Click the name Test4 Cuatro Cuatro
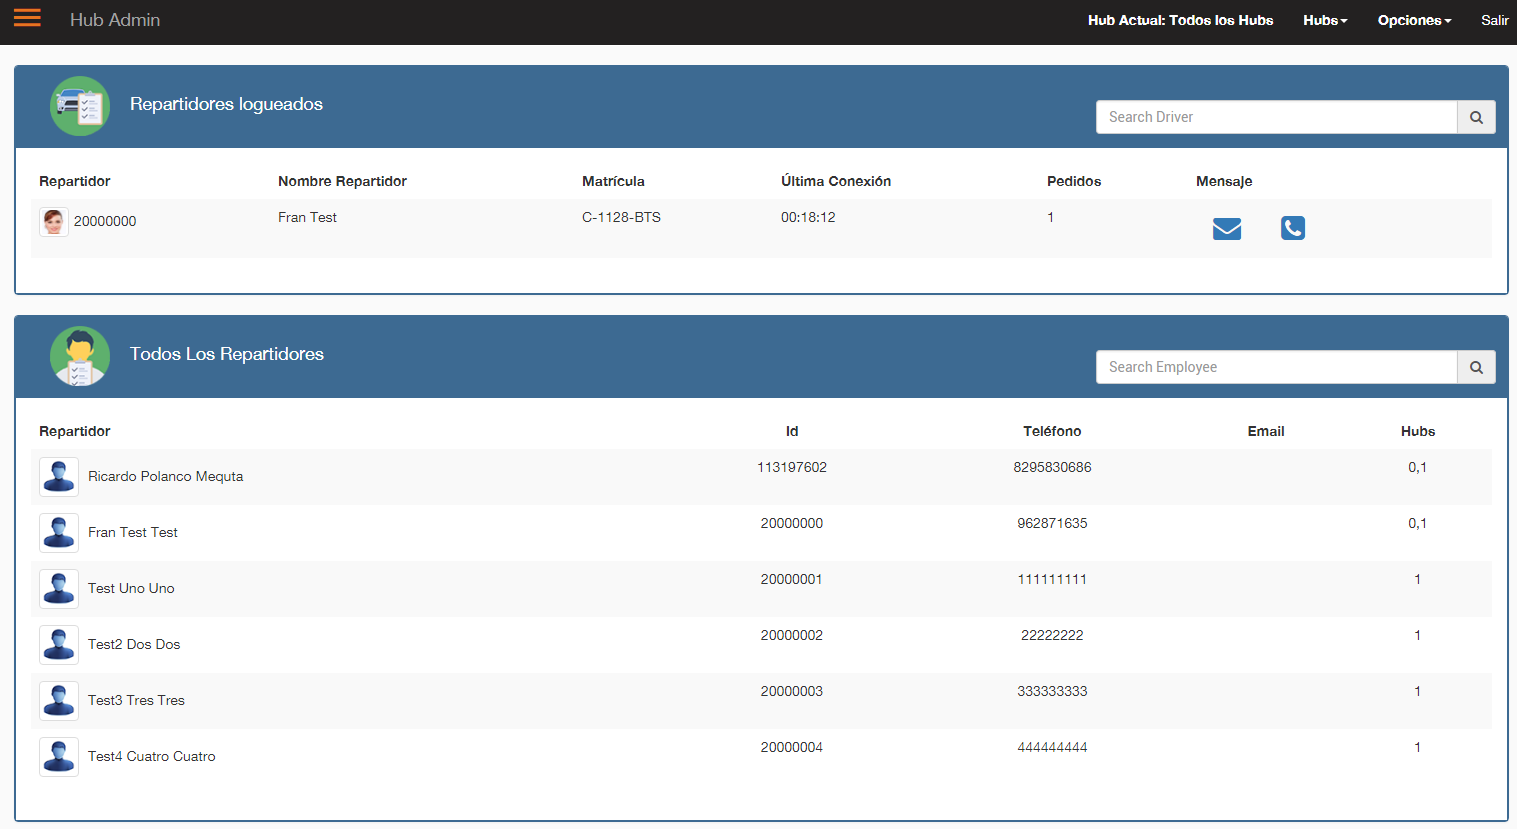Viewport: 1517px width, 829px height. (x=152, y=756)
